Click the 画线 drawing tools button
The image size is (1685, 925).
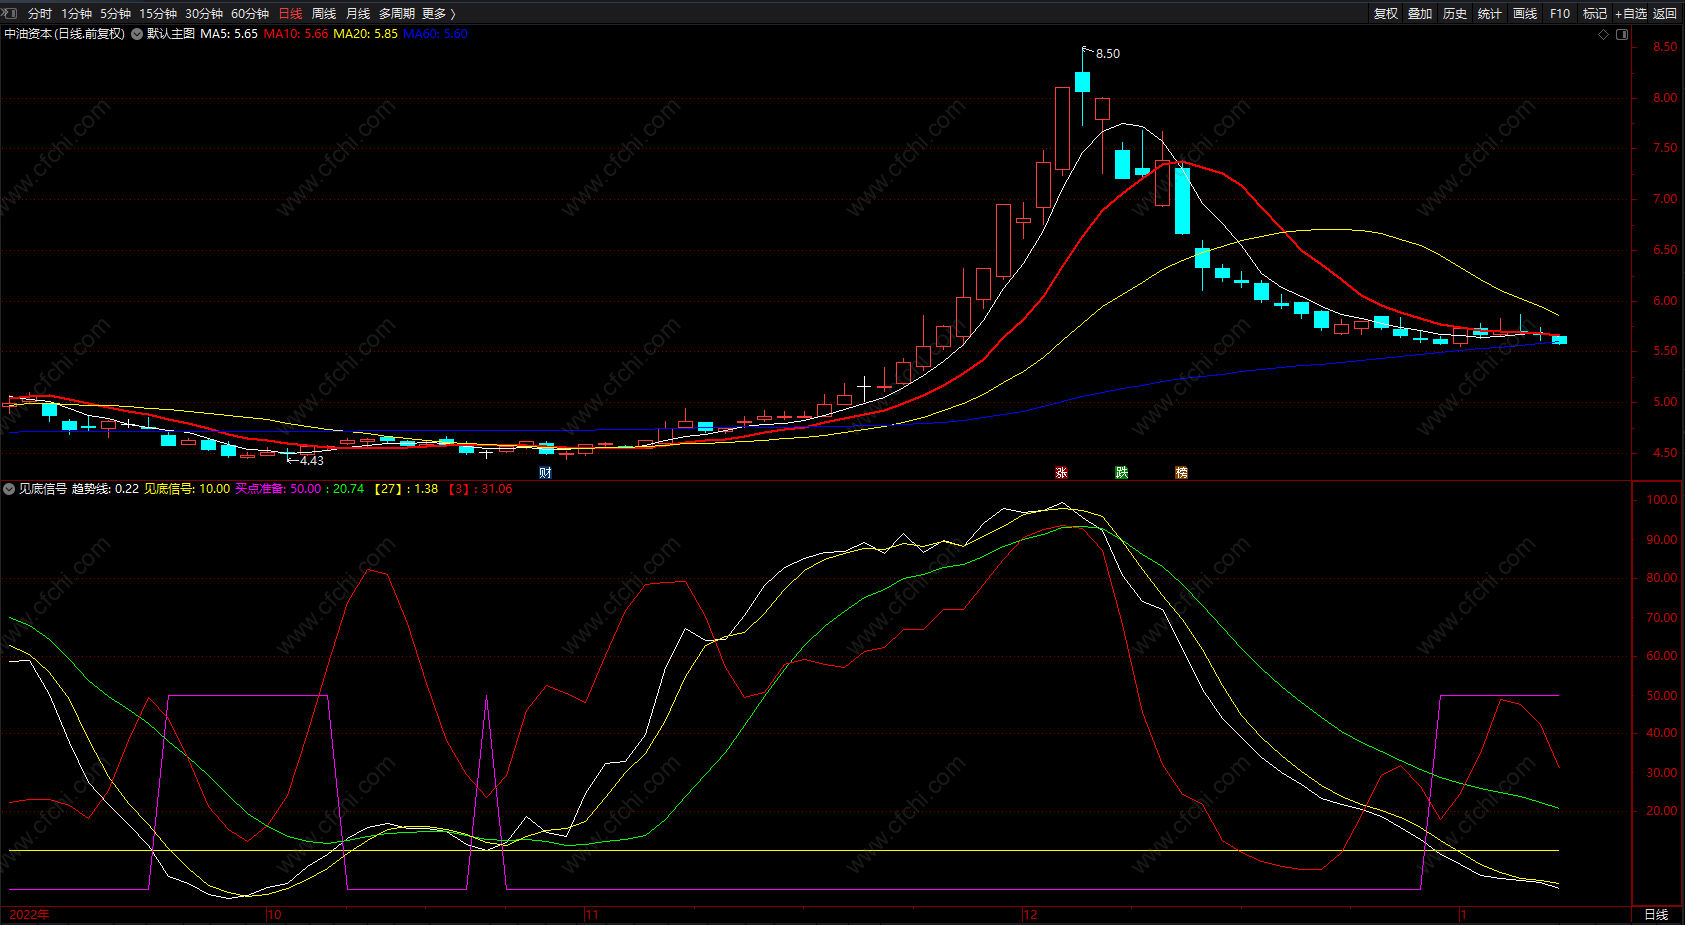pos(1525,14)
